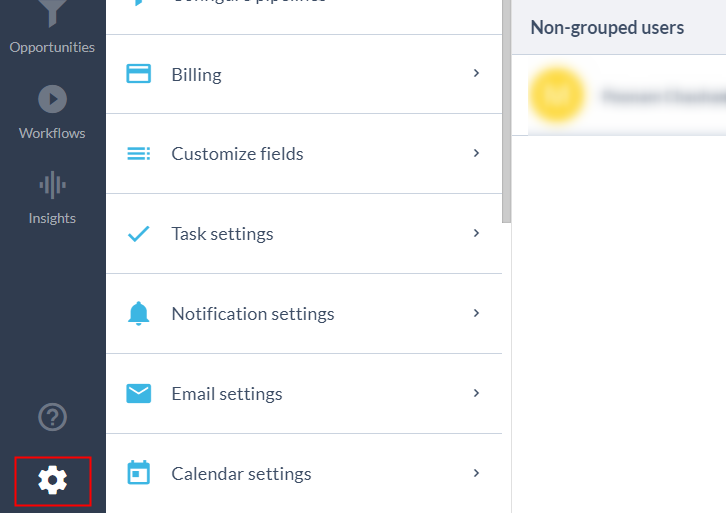Select the blurred non-grouped user avatar
The width and height of the screenshot is (726, 513).
(x=556, y=96)
